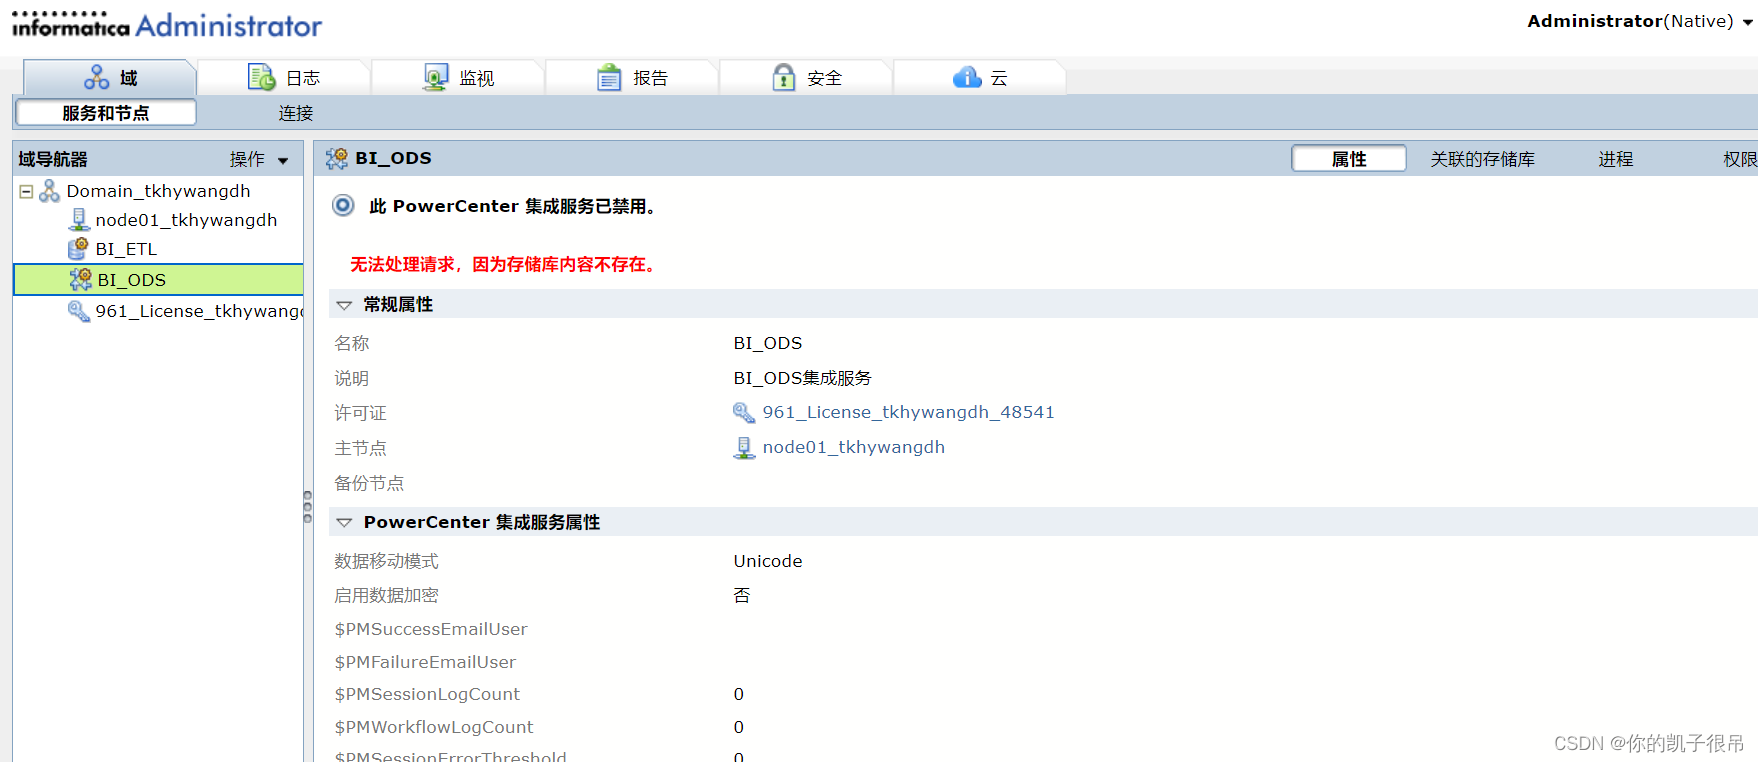Switch to the 云 main tab

click(x=980, y=77)
